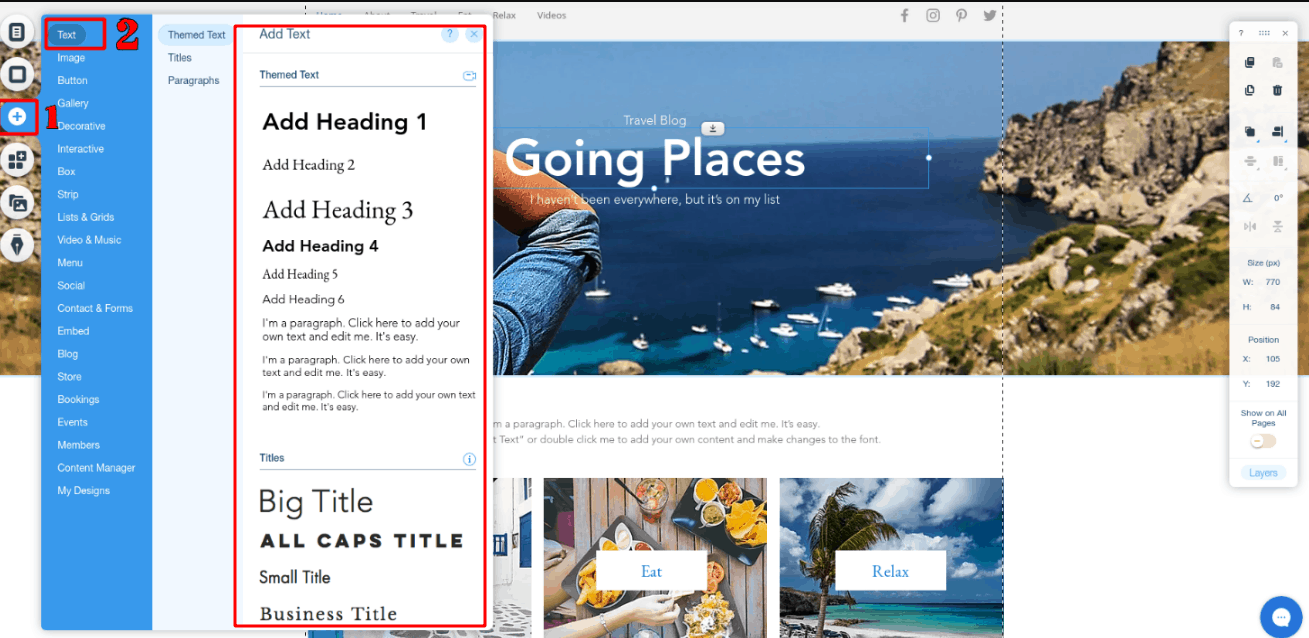Open the Add panel plus icon
The image size is (1309, 638).
pos(19,117)
